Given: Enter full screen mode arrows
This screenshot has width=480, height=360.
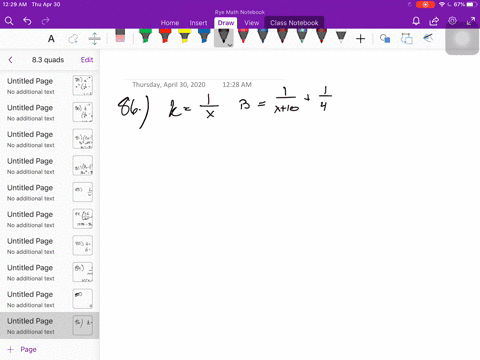Looking at the screenshot, I should click(471, 21).
